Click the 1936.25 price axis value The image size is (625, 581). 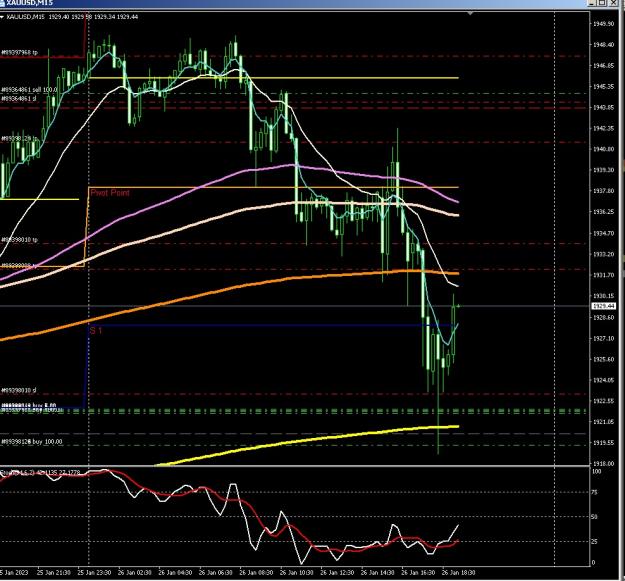coord(603,212)
